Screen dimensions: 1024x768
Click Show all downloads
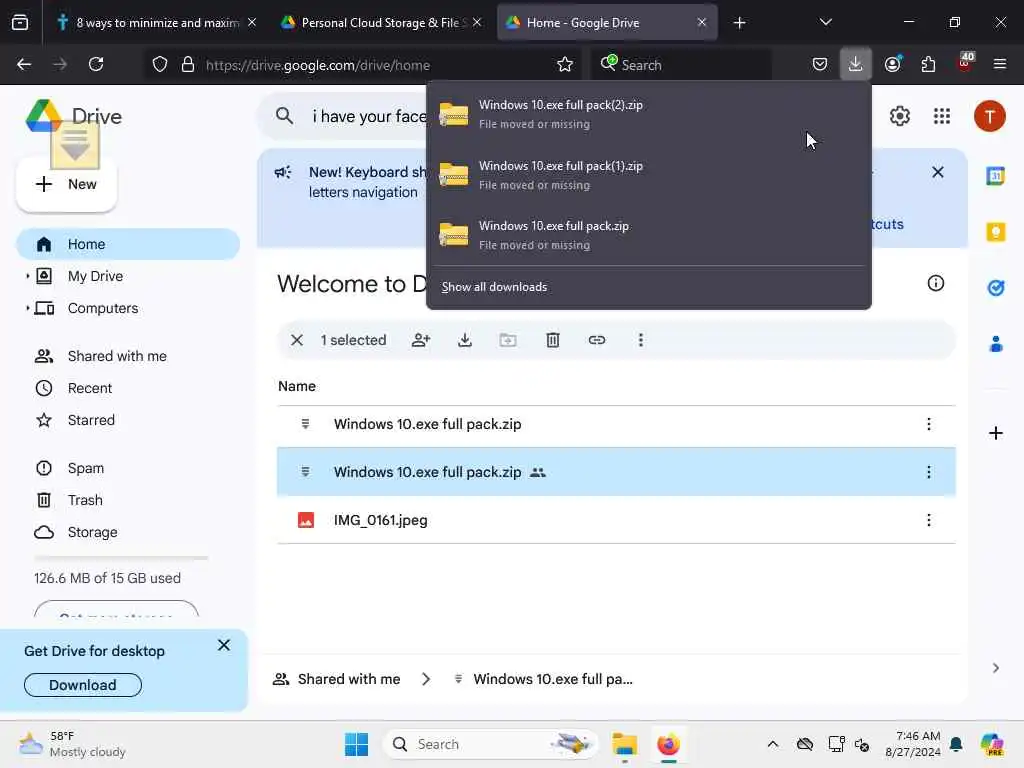(x=494, y=287)
